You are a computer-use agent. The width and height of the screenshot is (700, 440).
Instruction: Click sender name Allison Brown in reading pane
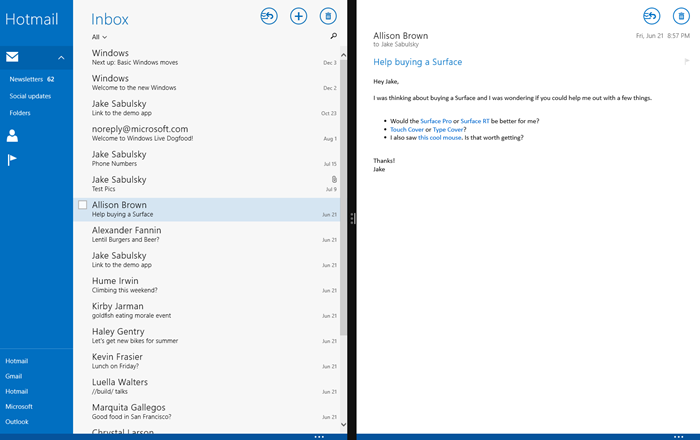[400, 36]
